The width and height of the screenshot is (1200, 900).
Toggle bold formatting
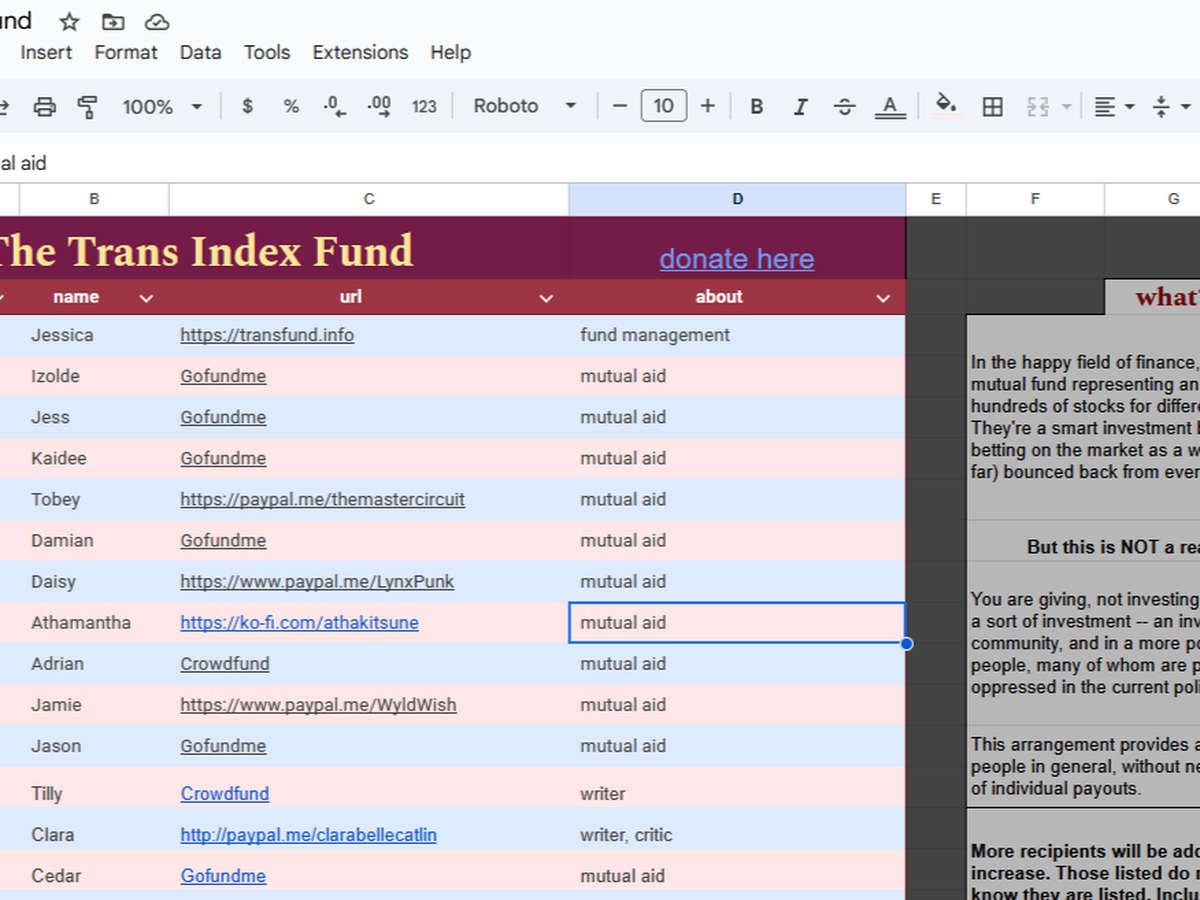click(x=756, y=106)
